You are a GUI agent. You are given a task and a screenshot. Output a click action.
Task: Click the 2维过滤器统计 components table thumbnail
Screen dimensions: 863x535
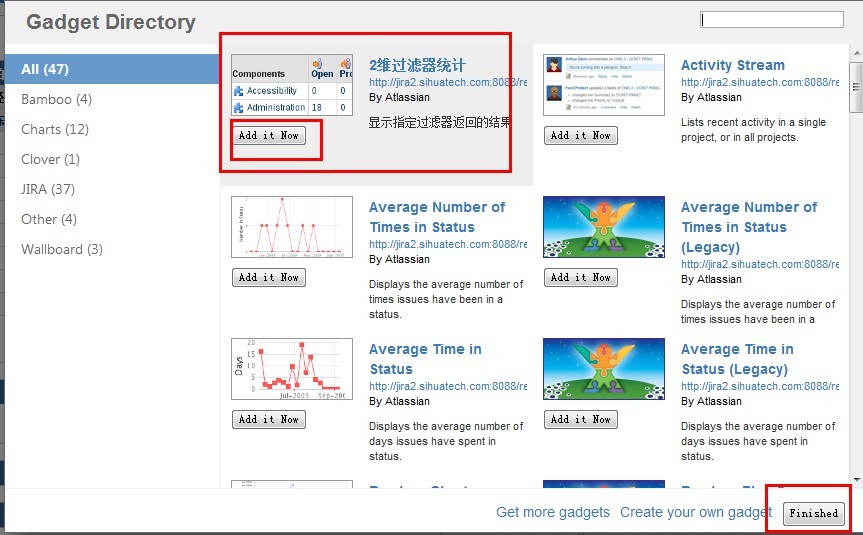[292, 85]
